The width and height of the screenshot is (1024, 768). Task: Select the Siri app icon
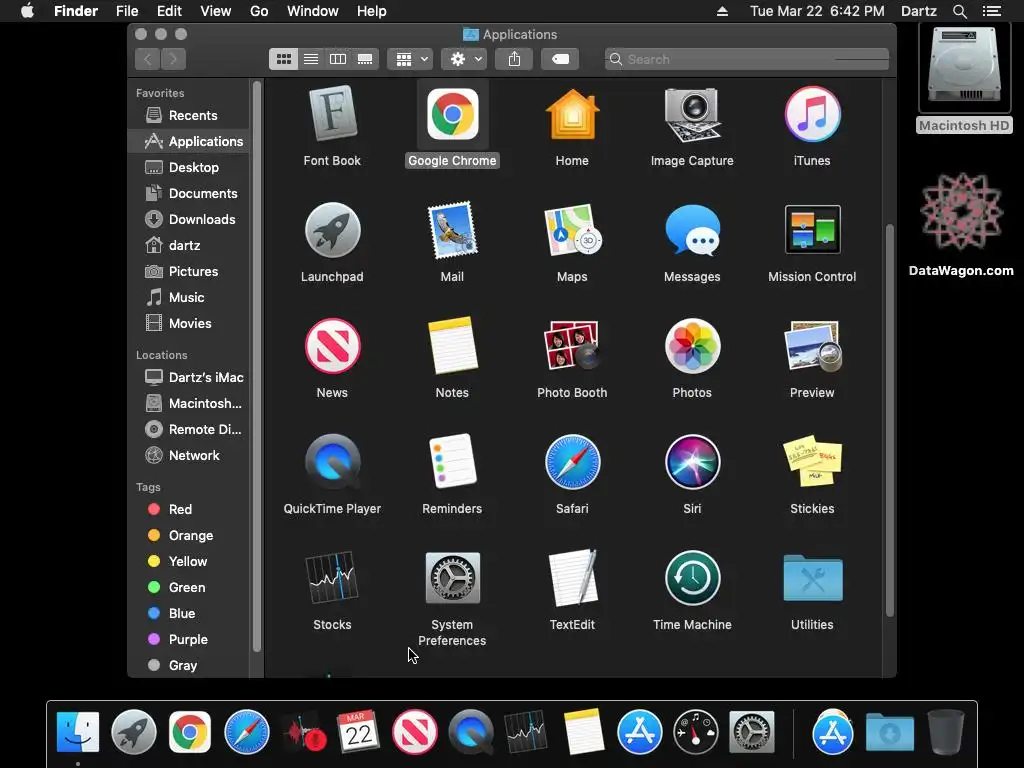click(692, 462)
